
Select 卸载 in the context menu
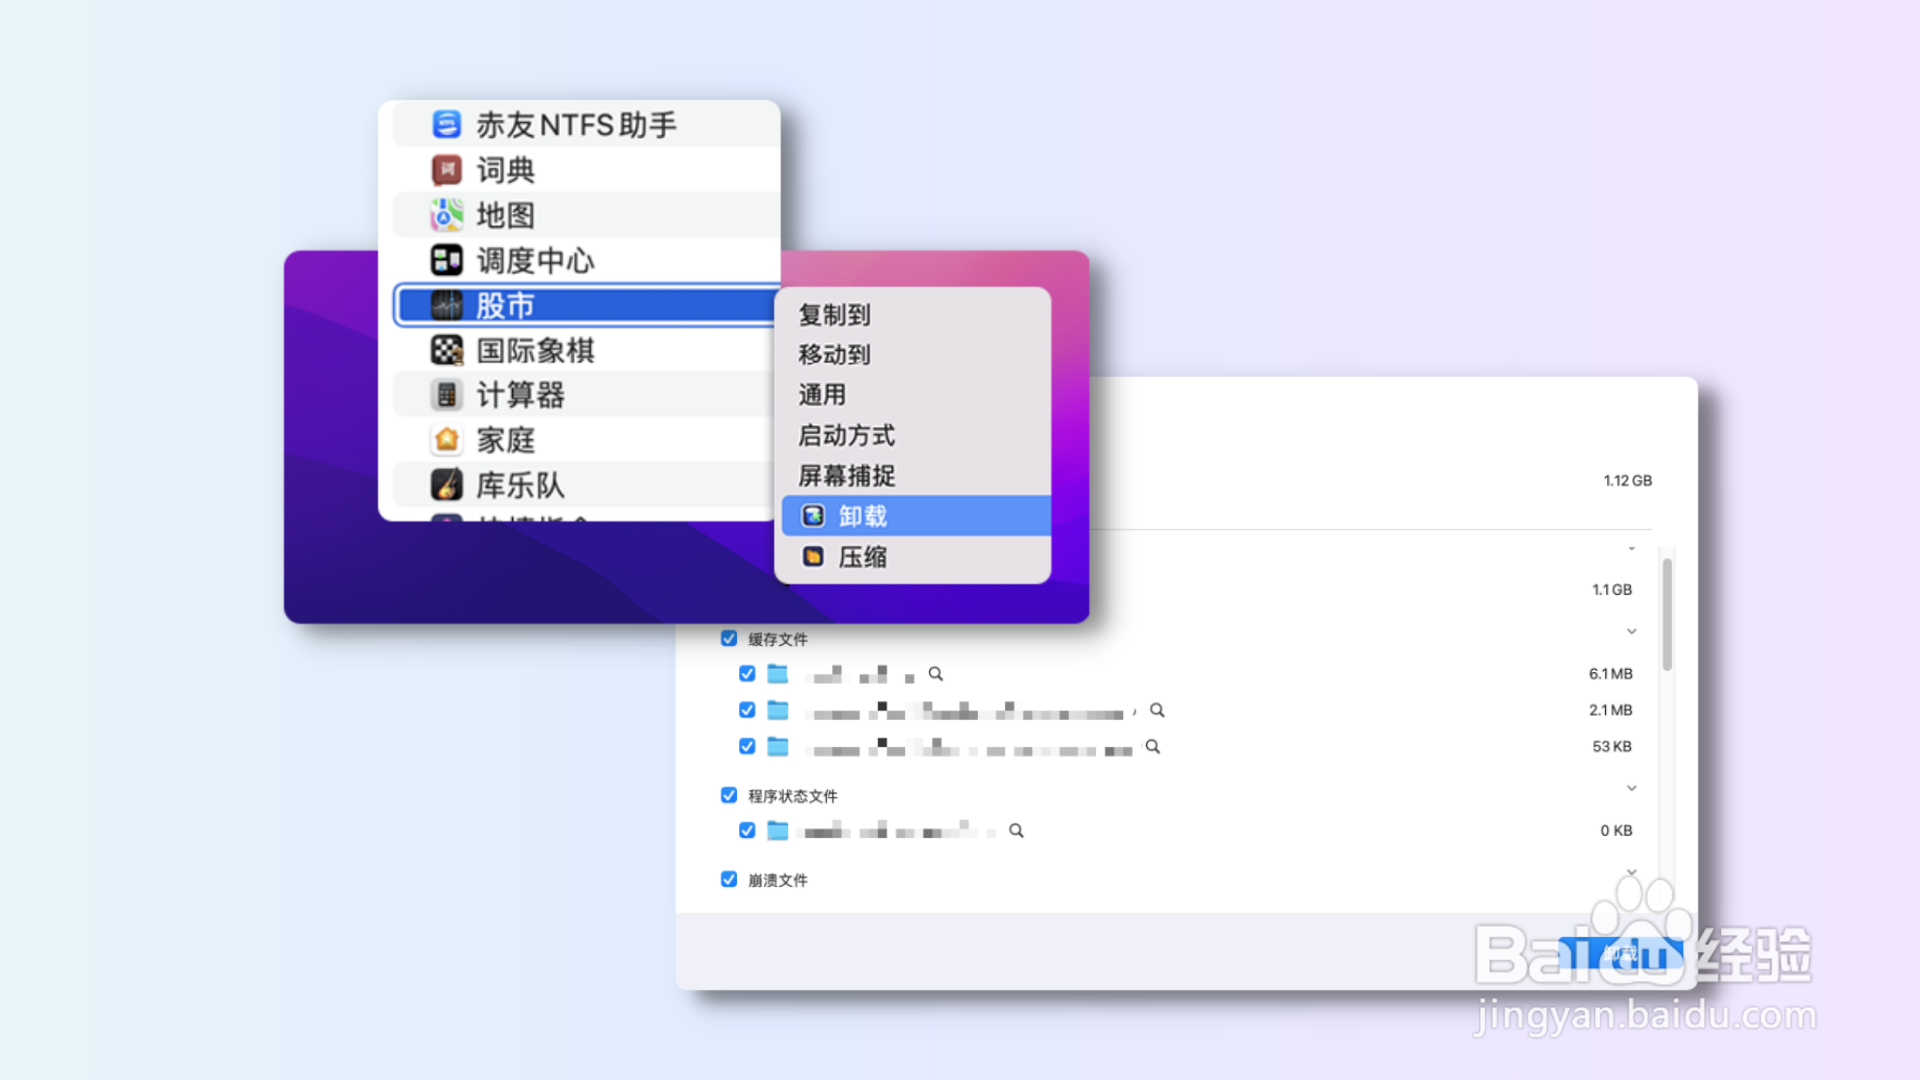tap(916, 516)
